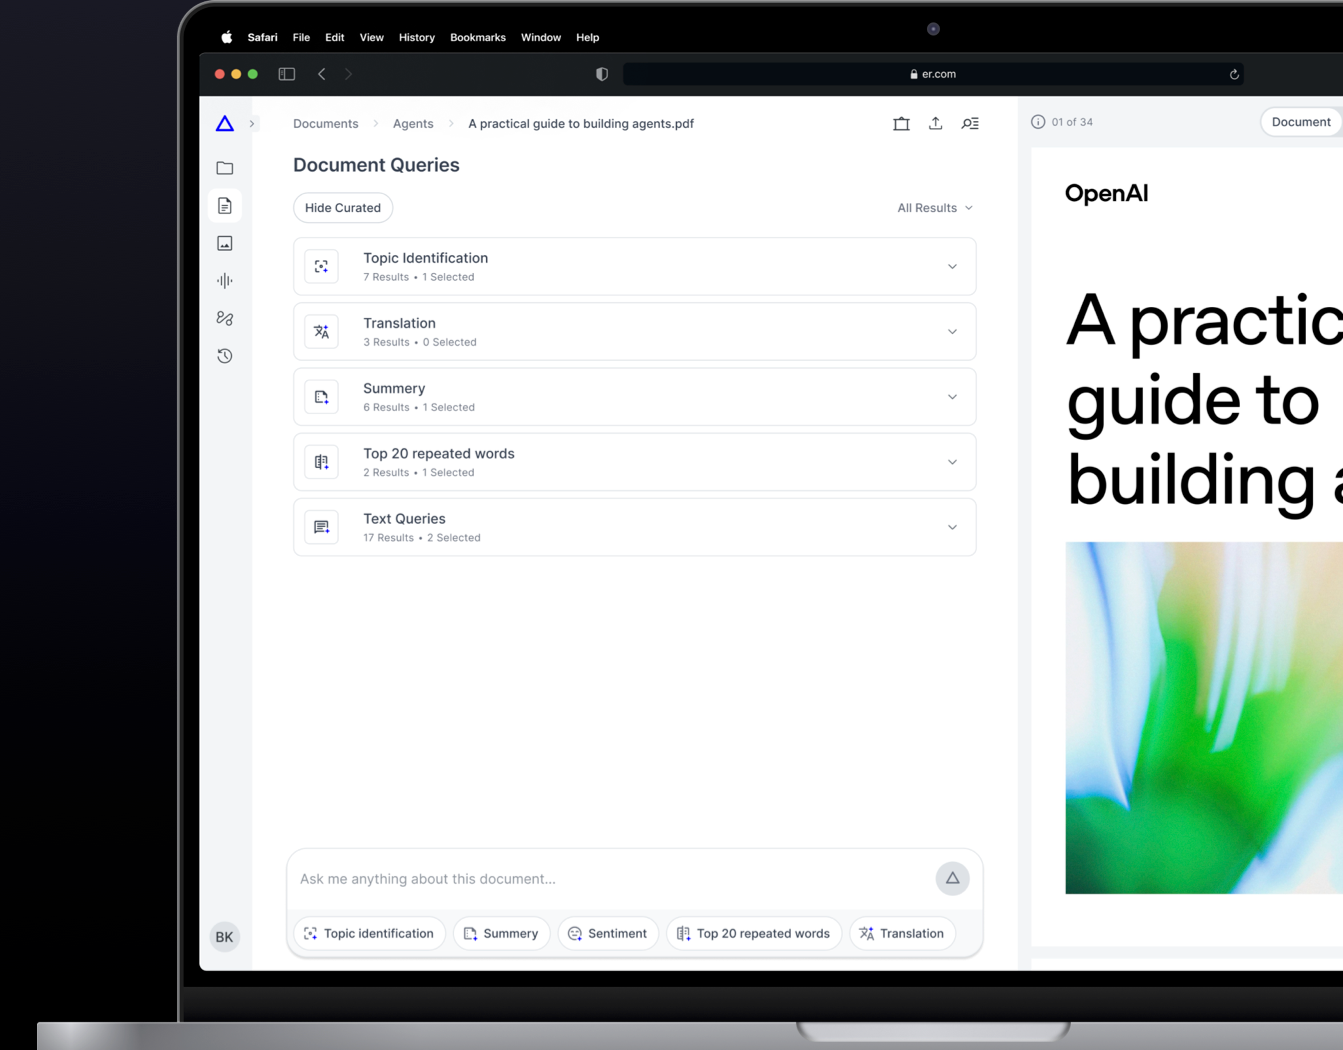This screenshot has height=1050, width=1343.
Task: Open the folder icon in the sidebar
Action: [225, 168]
